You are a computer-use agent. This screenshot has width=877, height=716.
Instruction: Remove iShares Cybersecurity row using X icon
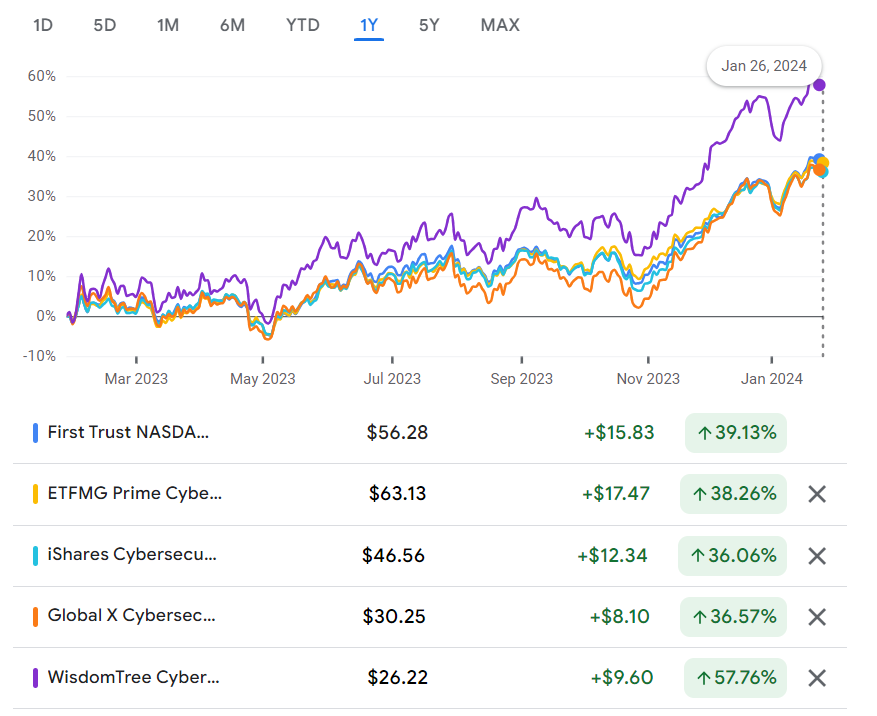817,556
